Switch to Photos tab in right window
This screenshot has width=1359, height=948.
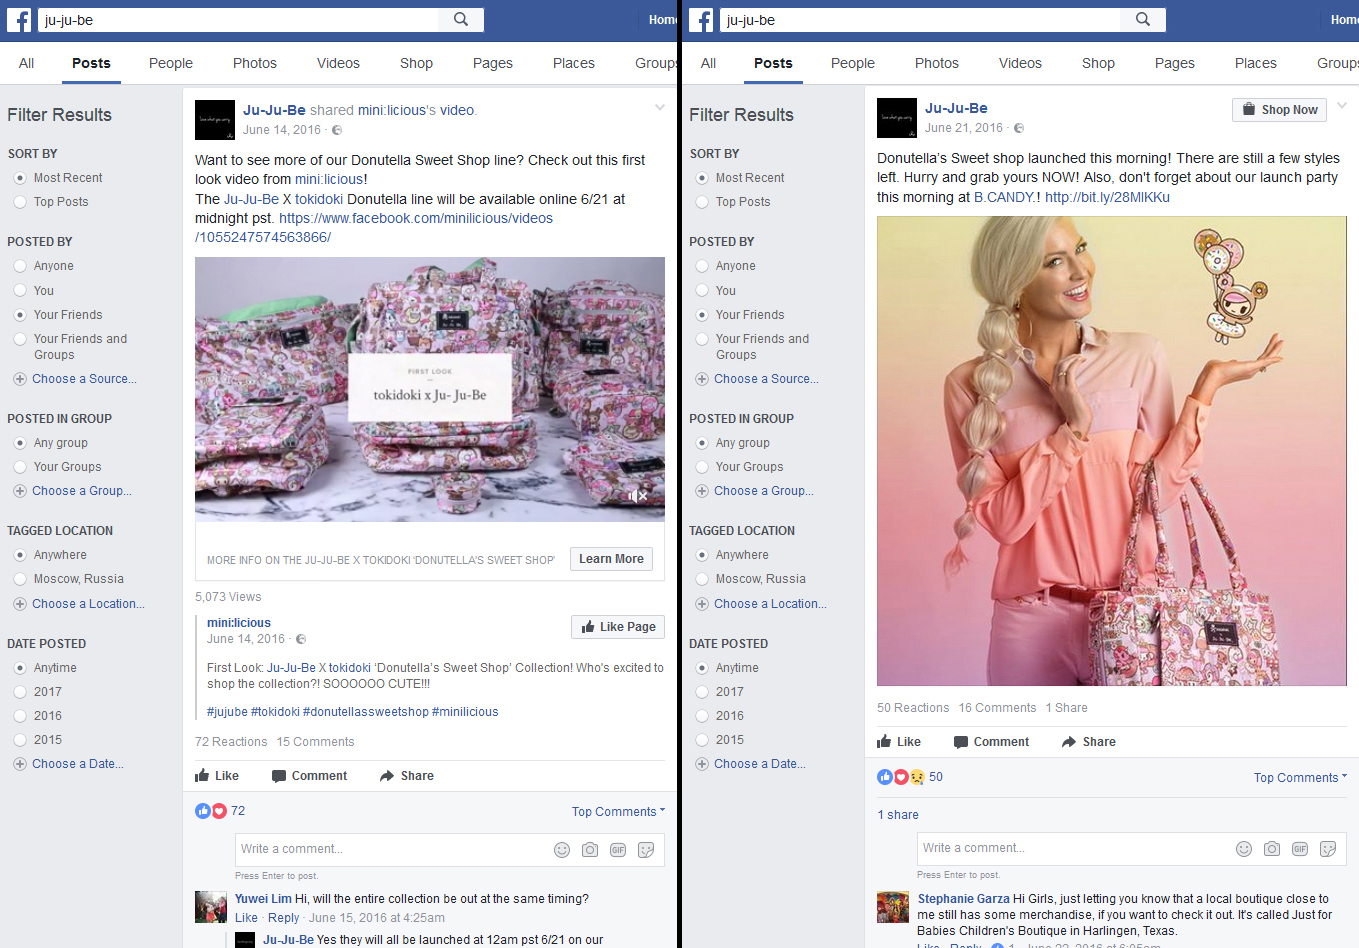(x=937, y=63)
